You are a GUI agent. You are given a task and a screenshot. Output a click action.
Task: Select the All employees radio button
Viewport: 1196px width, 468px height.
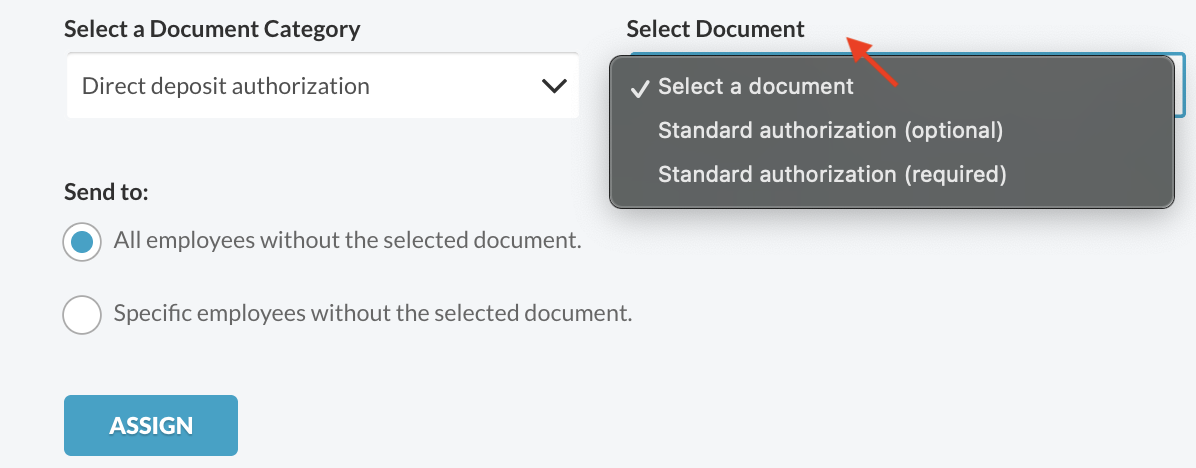[82, 242]
